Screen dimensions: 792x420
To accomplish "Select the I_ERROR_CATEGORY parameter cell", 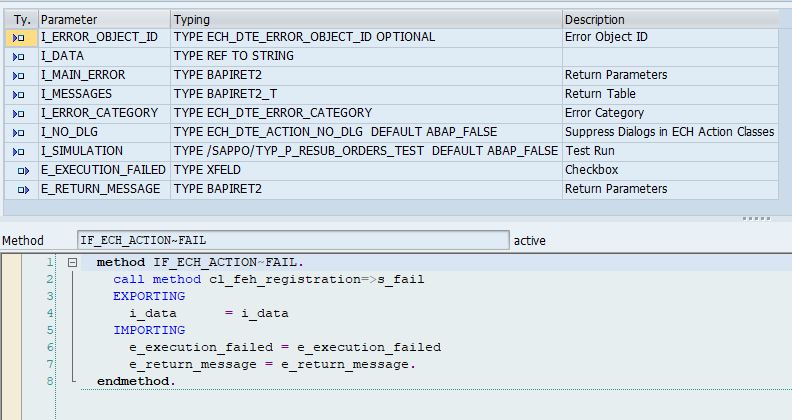I will (105, 113).
